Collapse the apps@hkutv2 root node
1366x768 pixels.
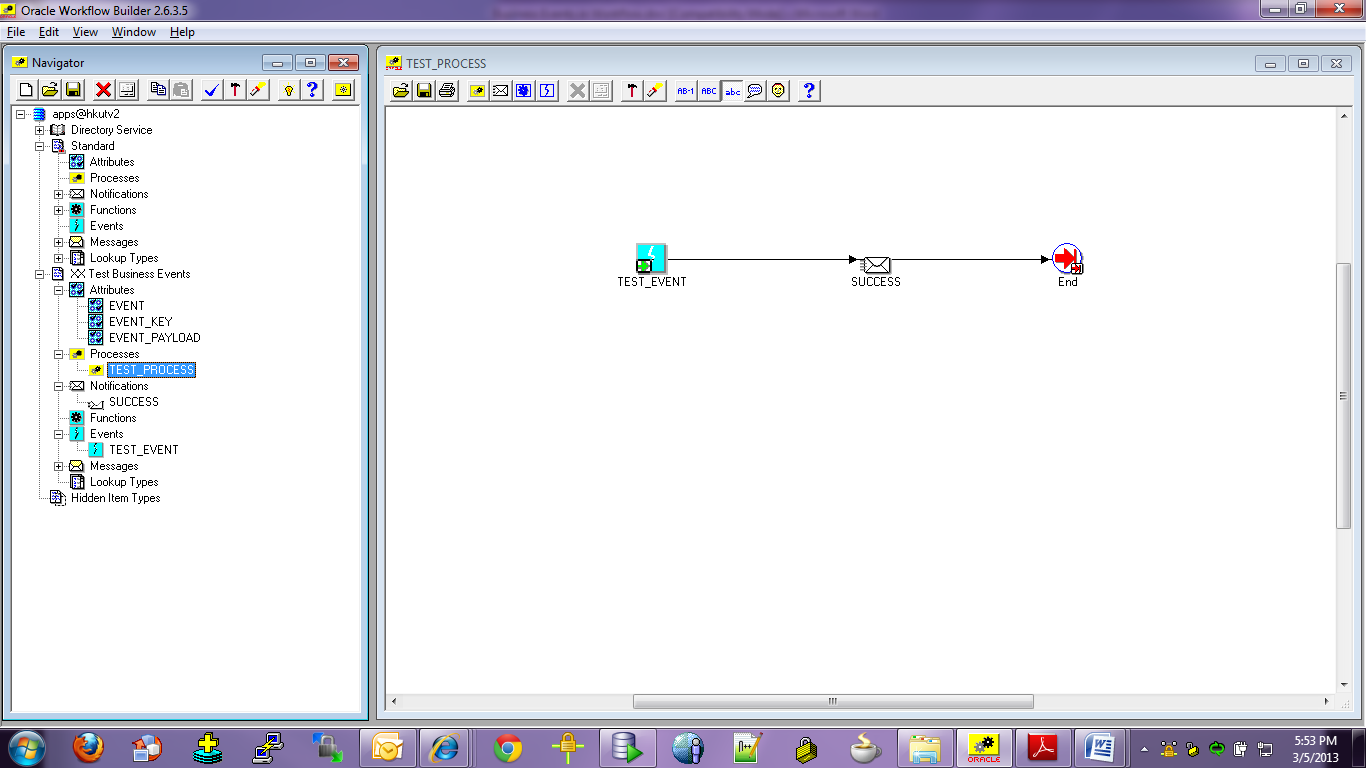coord(21,114)
